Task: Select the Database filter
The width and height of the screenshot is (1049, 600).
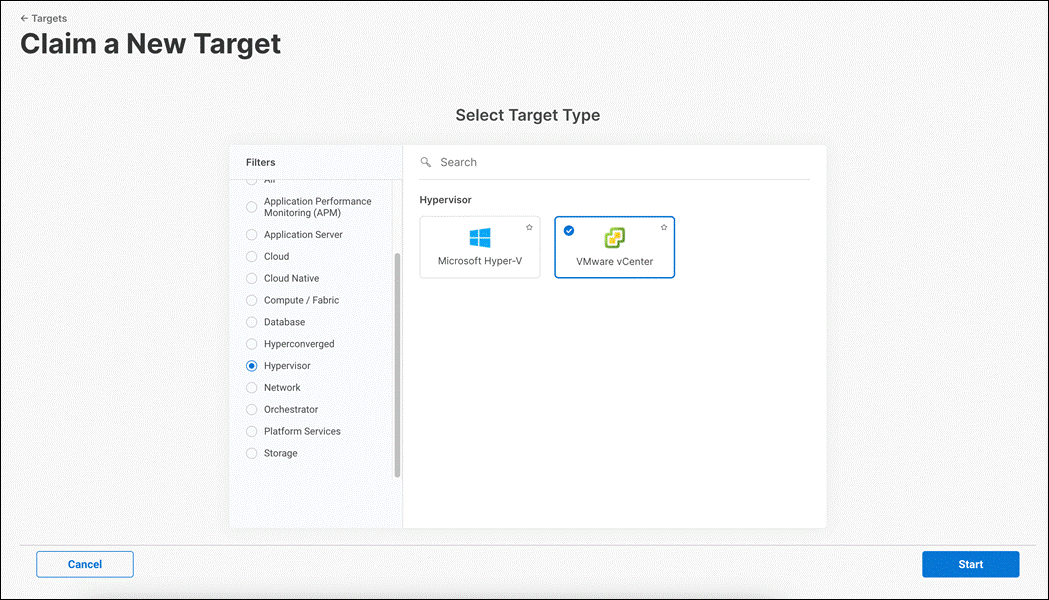Action: pyautogui.click(x=251, y=322)
